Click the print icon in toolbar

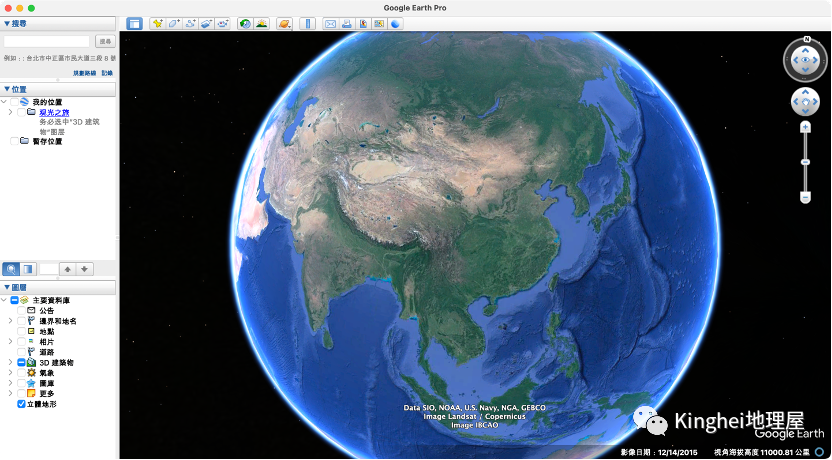[346, 23]
